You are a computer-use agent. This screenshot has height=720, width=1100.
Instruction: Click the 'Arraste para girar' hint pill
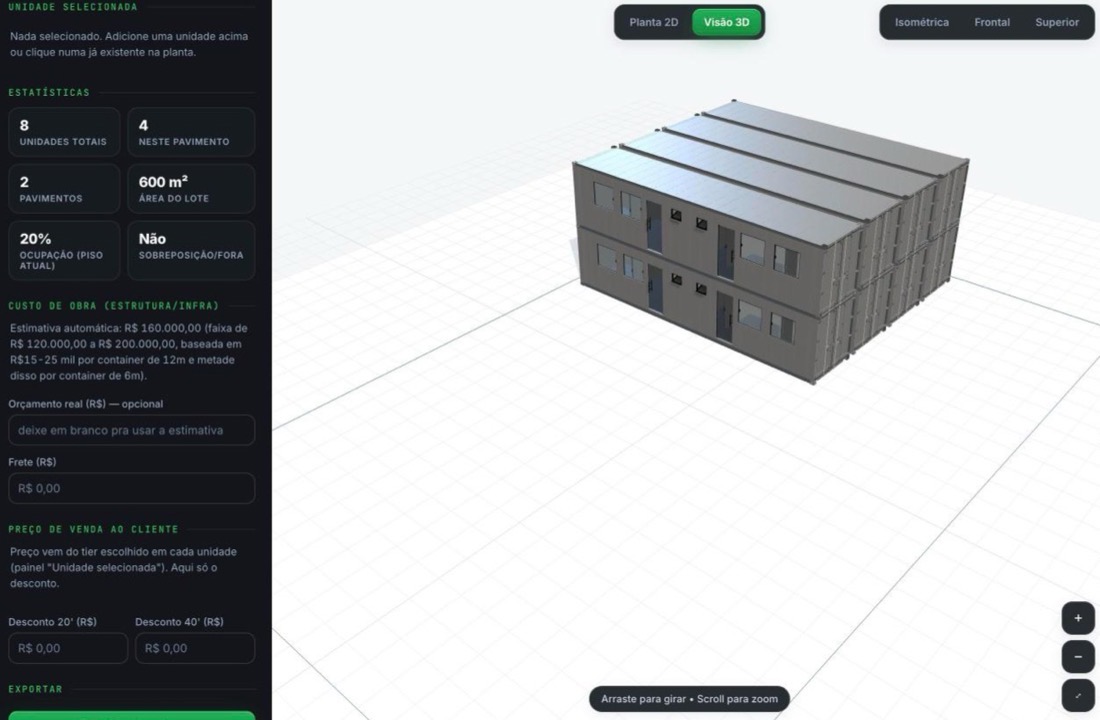[x=689, y=699]
